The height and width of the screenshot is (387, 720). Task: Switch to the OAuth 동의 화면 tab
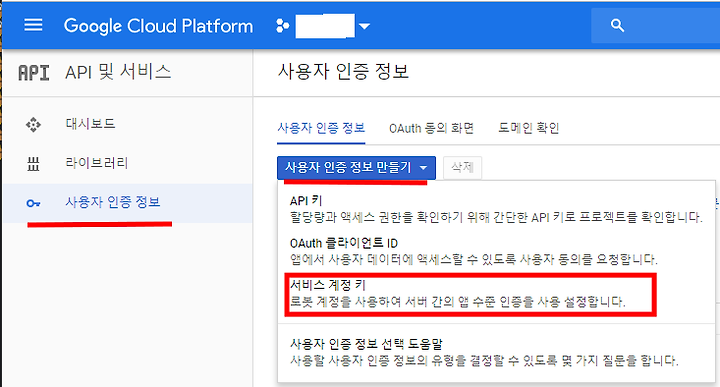431,128
